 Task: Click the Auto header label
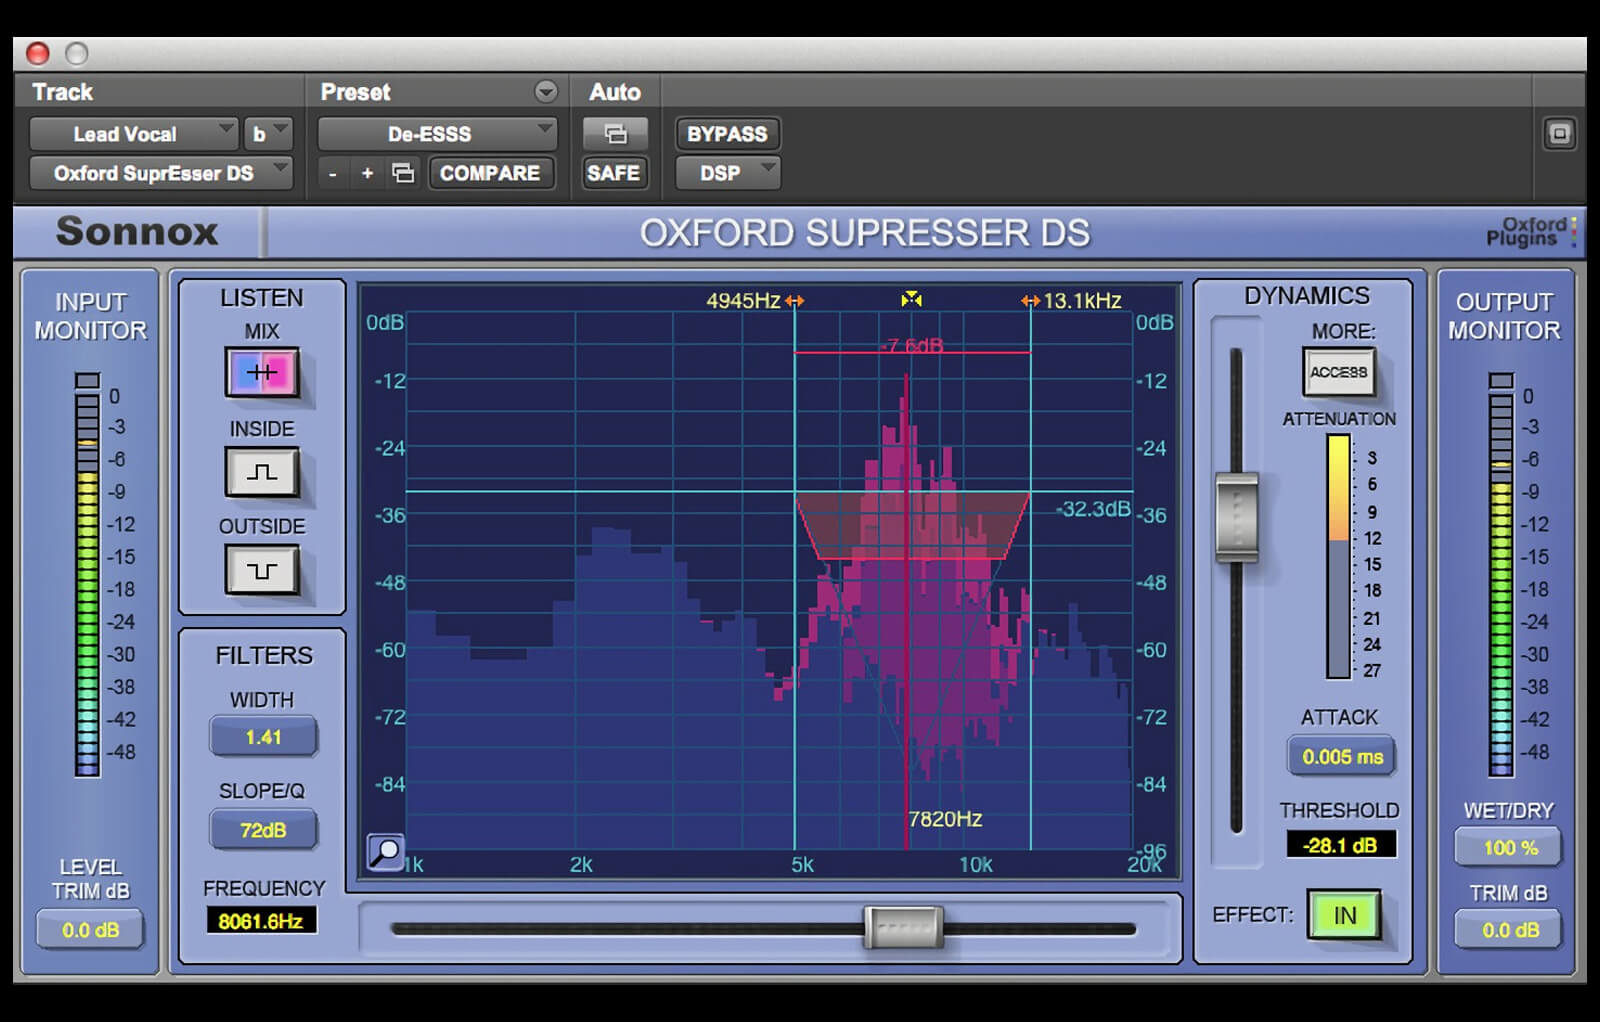[615, 92]
